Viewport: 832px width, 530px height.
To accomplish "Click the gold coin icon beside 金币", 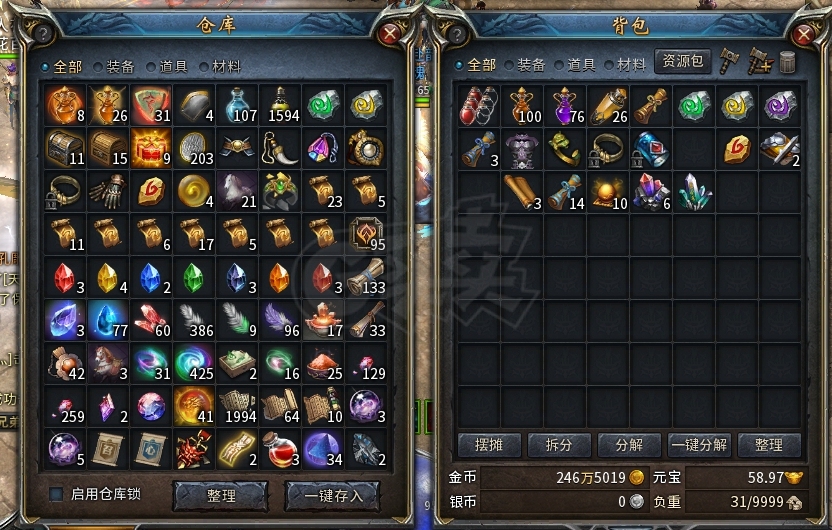I will click(x=636, y=477).
